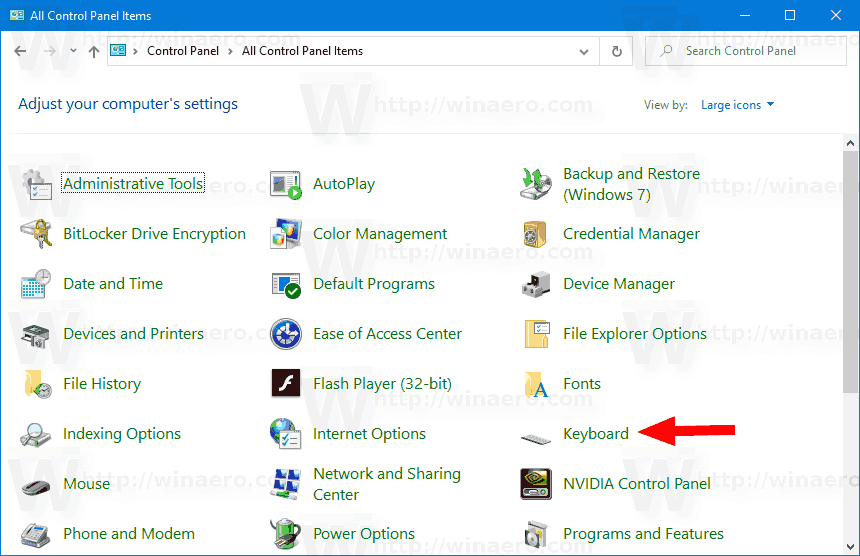Open the Phone and Modem link

(x=129, y=534)
